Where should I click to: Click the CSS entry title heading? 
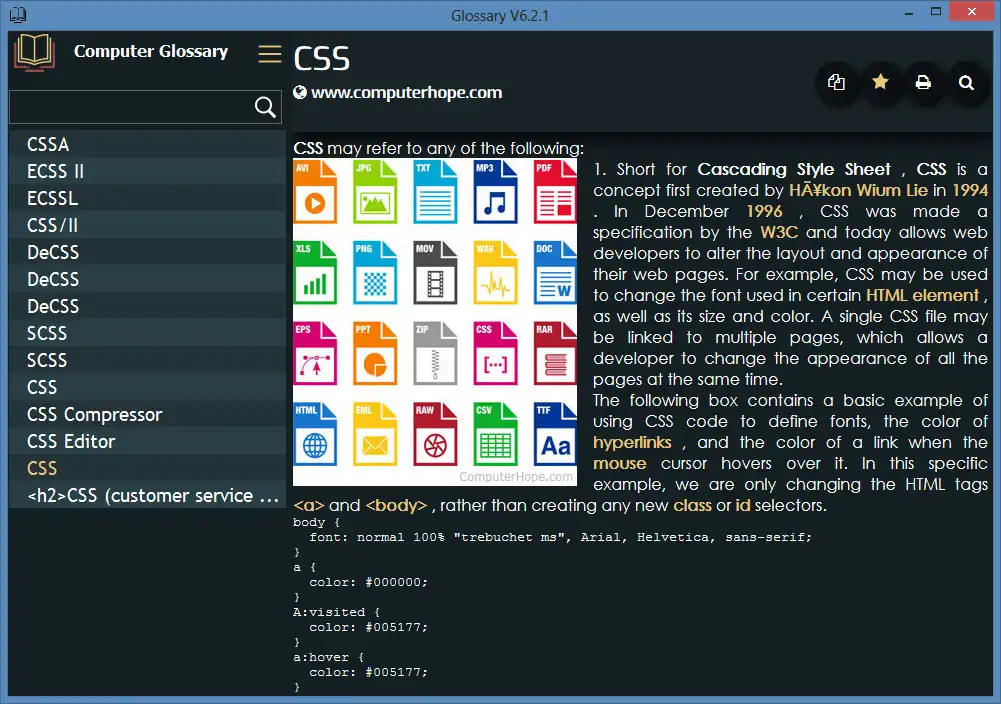tap(321, 59)
